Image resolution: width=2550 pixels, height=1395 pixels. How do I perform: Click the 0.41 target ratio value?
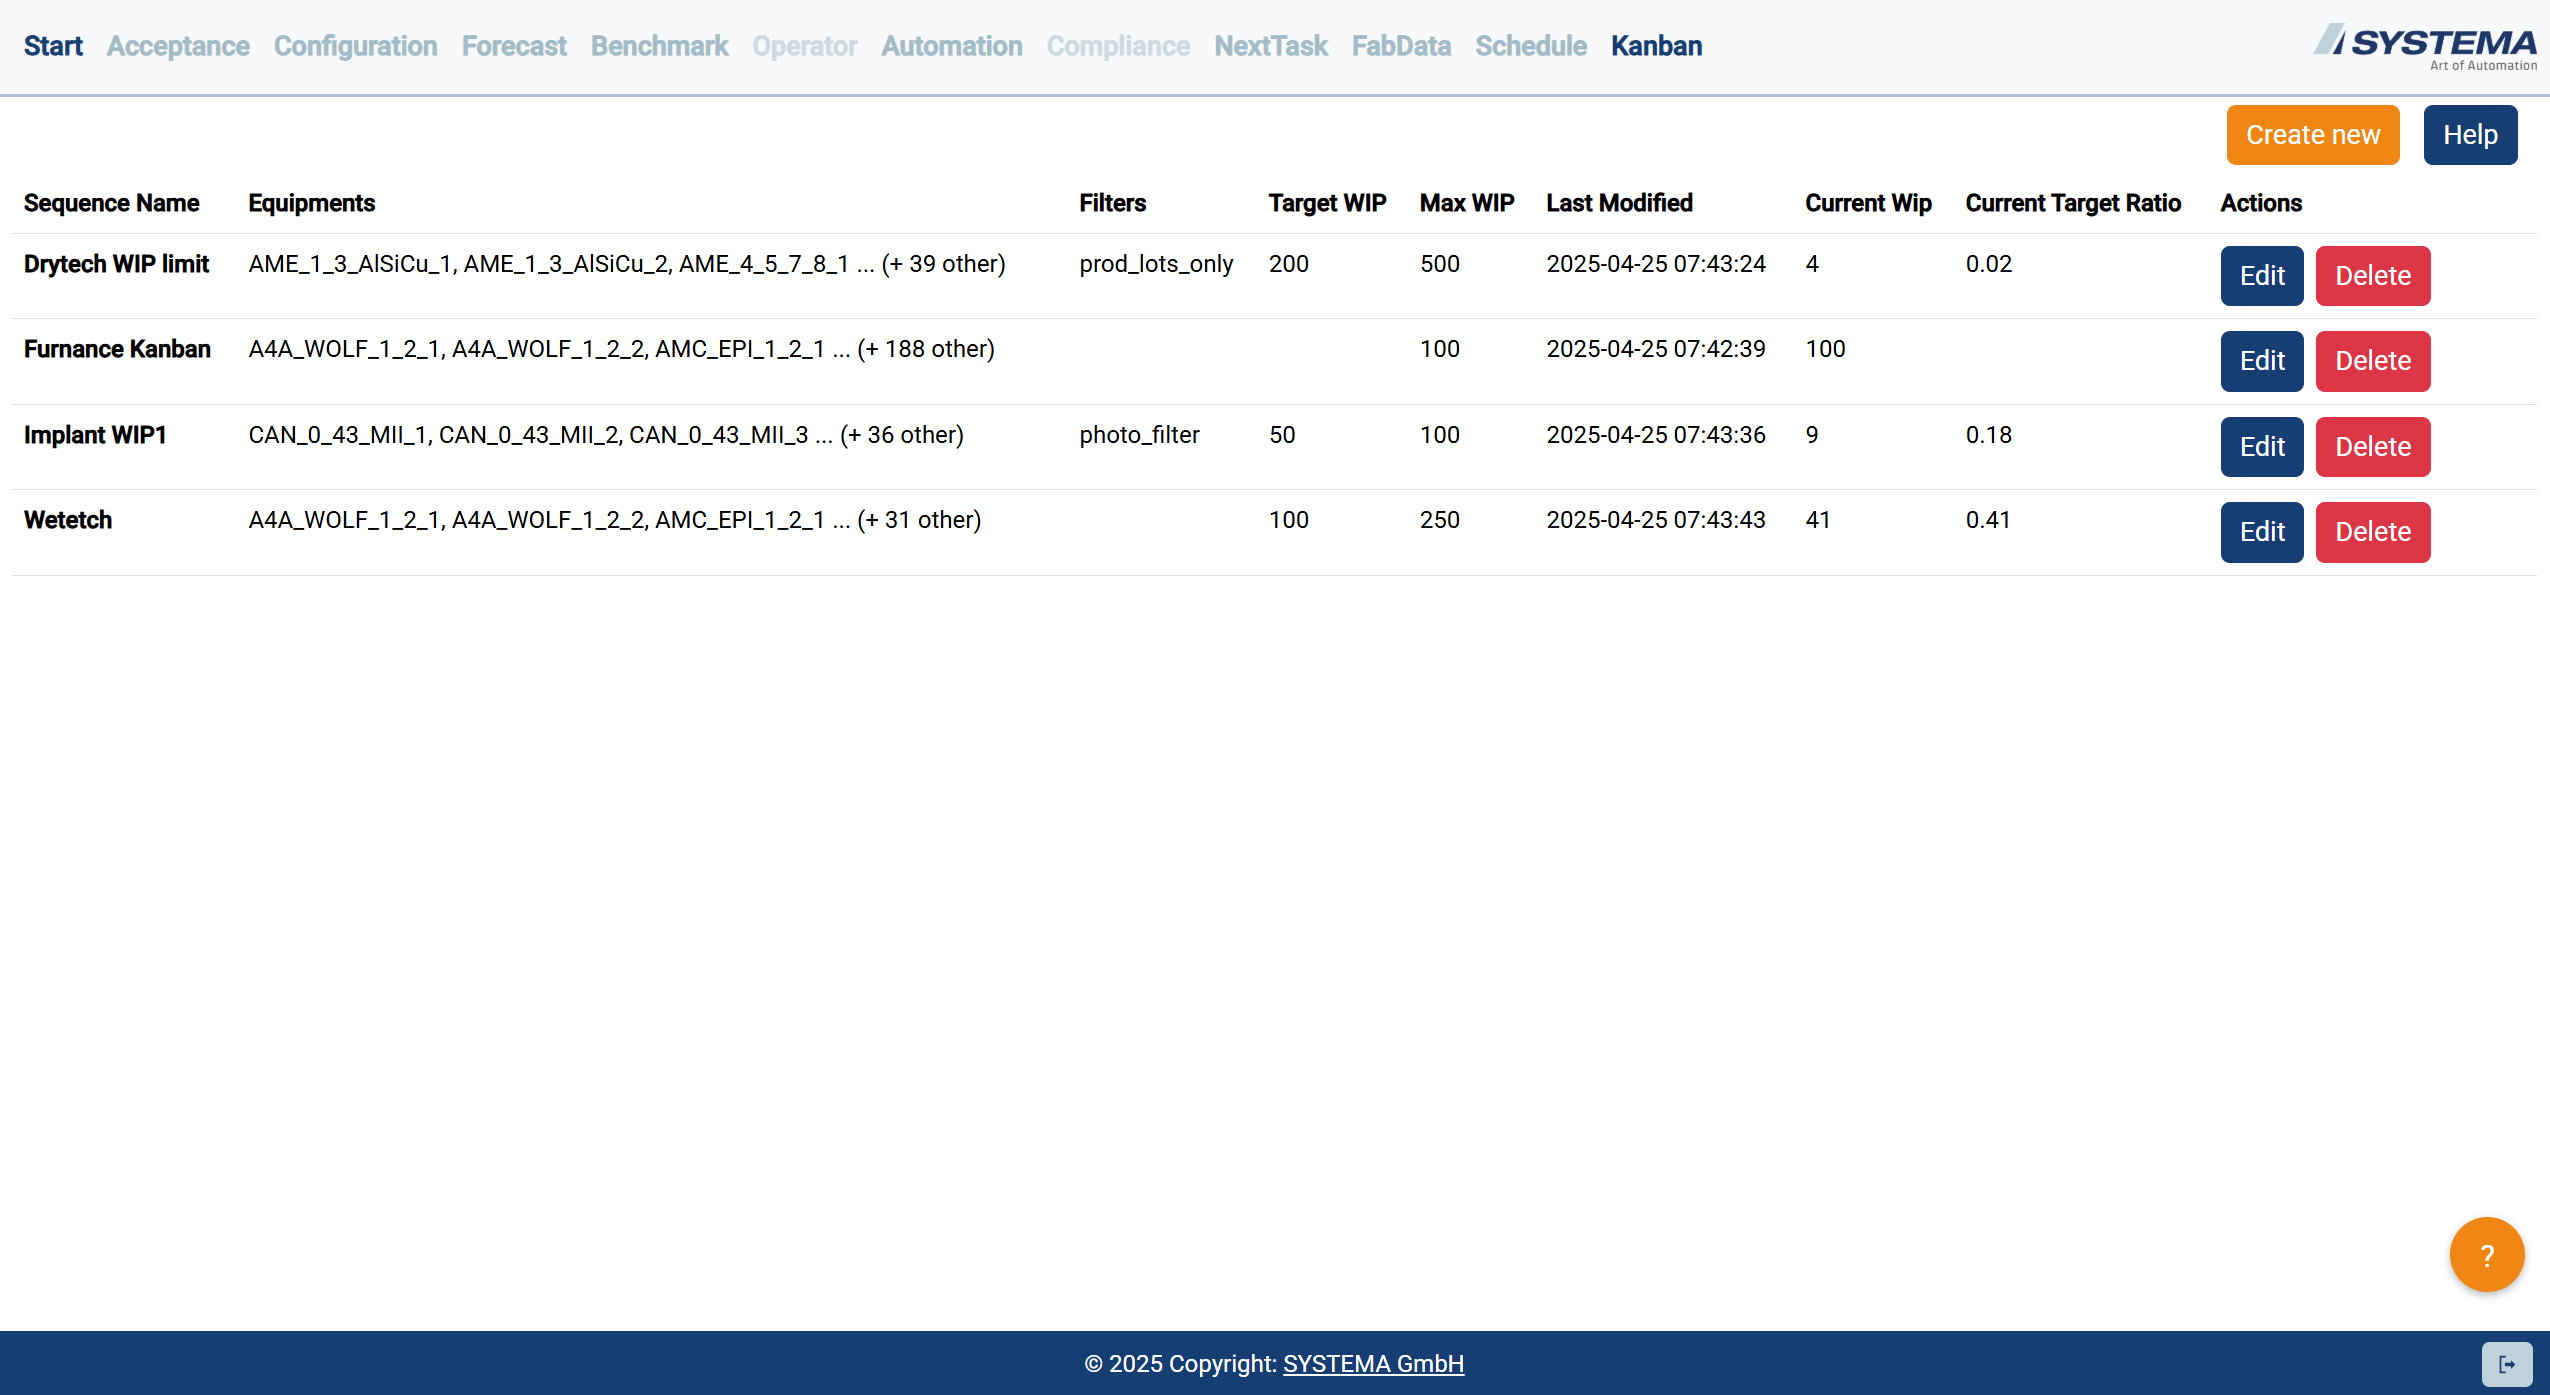click(1988, 520)
